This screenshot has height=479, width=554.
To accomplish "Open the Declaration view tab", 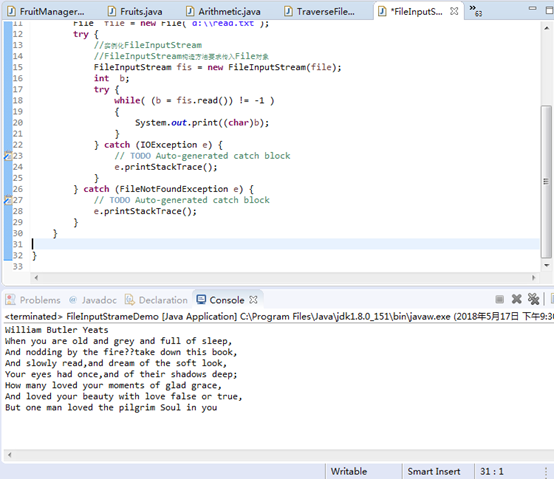I will (x=157, y=300).
